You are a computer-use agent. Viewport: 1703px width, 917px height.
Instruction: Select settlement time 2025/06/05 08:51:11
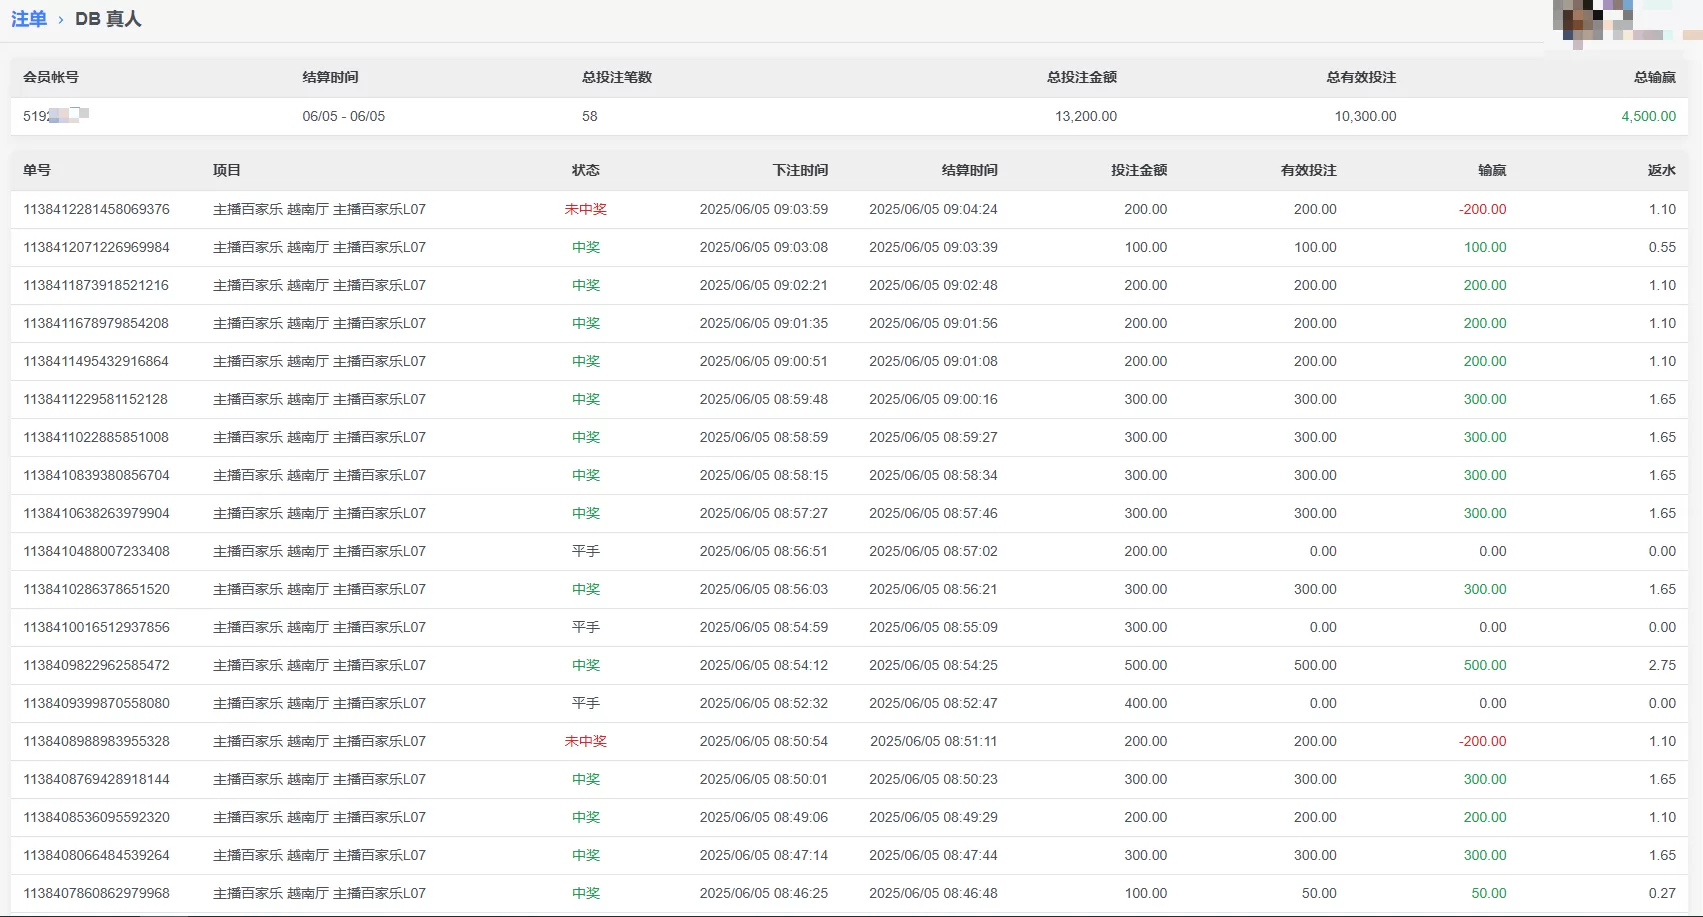click(933, 741)
